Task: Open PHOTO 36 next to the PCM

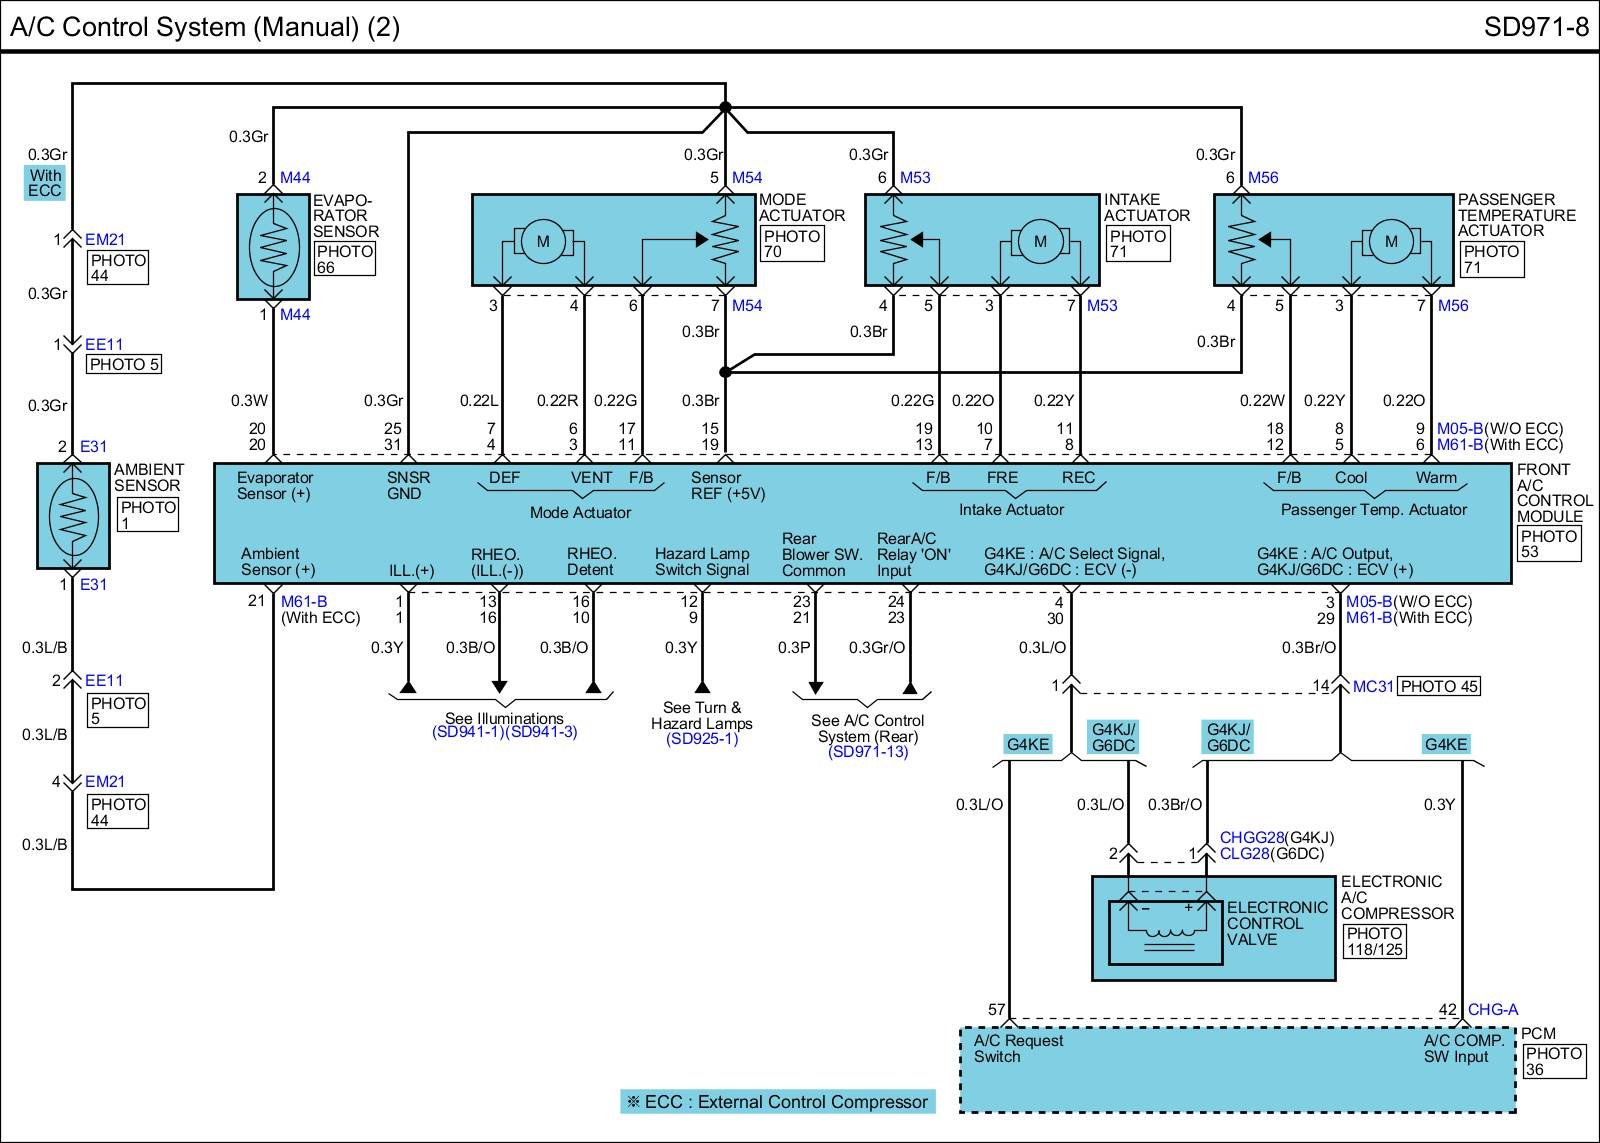Action: pyautogui.click(x=1554, y=1061)
